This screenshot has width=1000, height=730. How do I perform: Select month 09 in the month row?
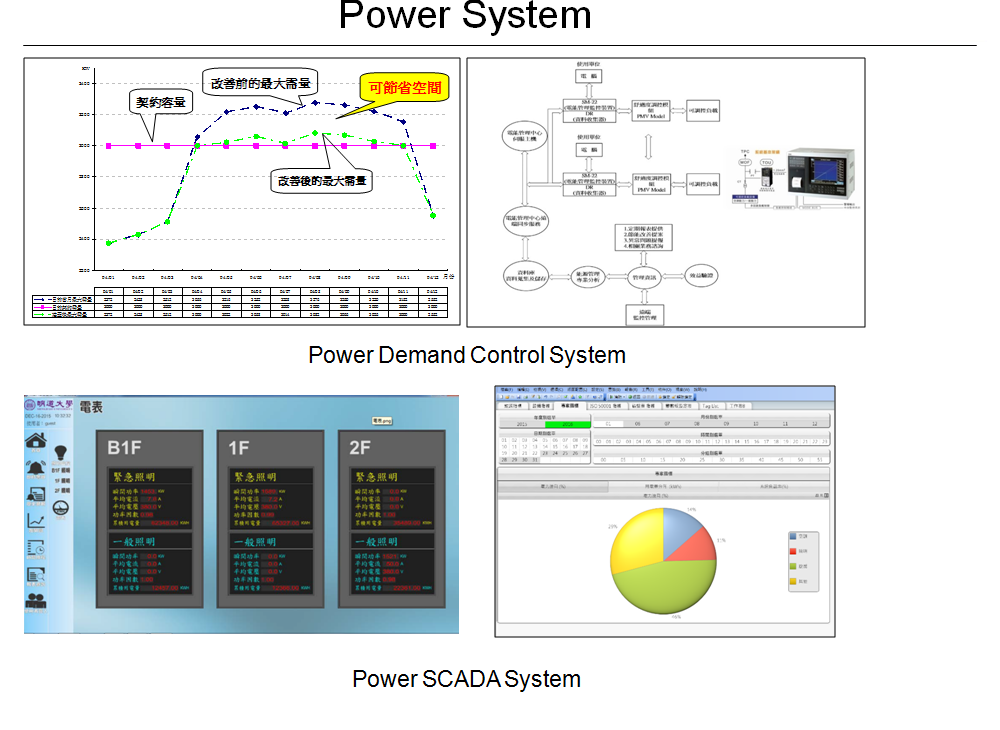[726, 424]
